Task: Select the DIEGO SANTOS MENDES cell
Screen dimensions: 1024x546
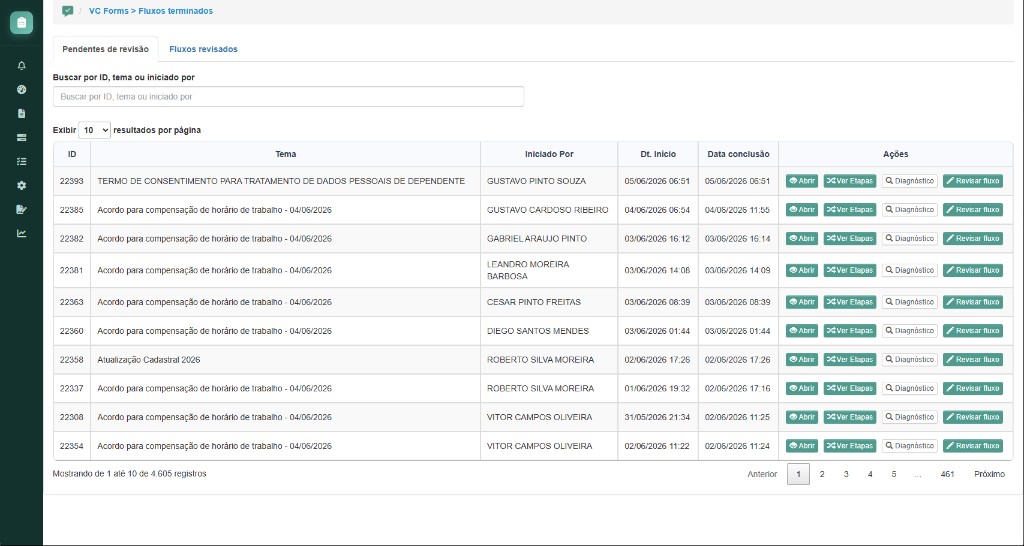Action: (549, 330)
